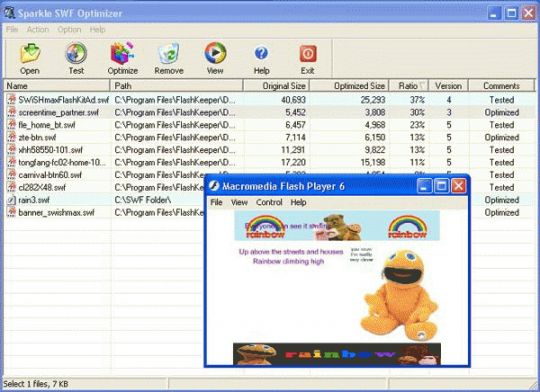The height and width of the screenshot is (392, 540).
Task: Click rain3.swf file icon
Action: [x=11, y=200]
